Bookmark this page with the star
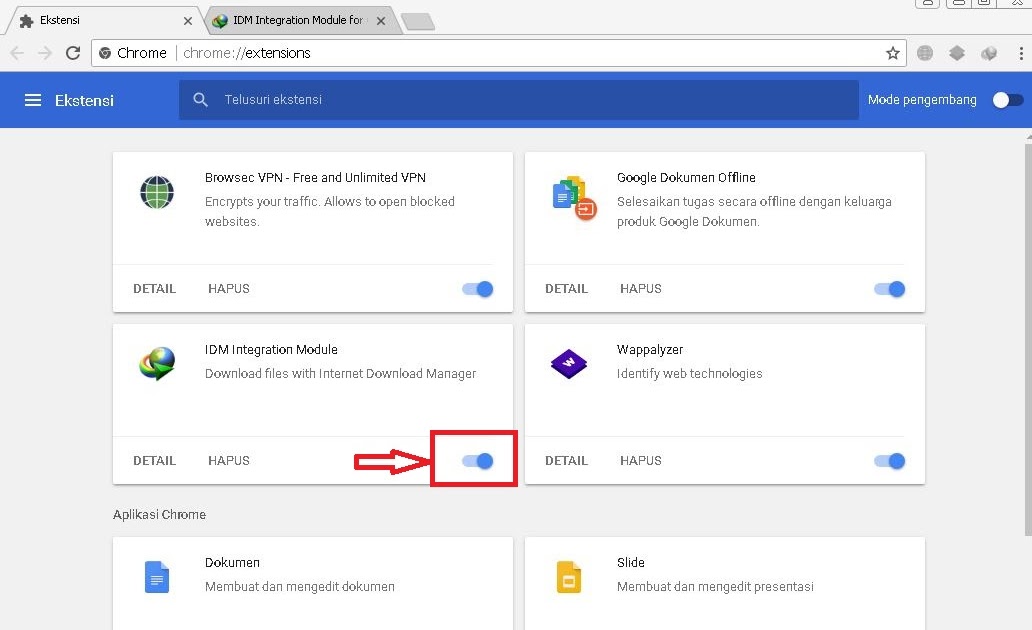 [892, 53]
